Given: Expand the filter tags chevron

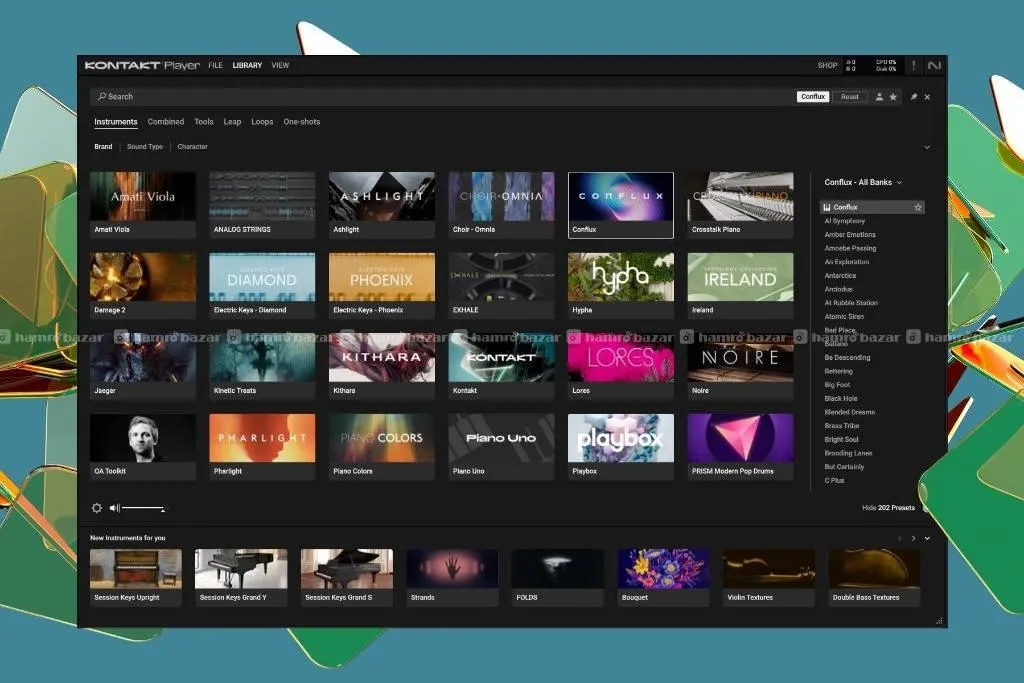Looking at the screenshot, I should click(x=927, y=147).
